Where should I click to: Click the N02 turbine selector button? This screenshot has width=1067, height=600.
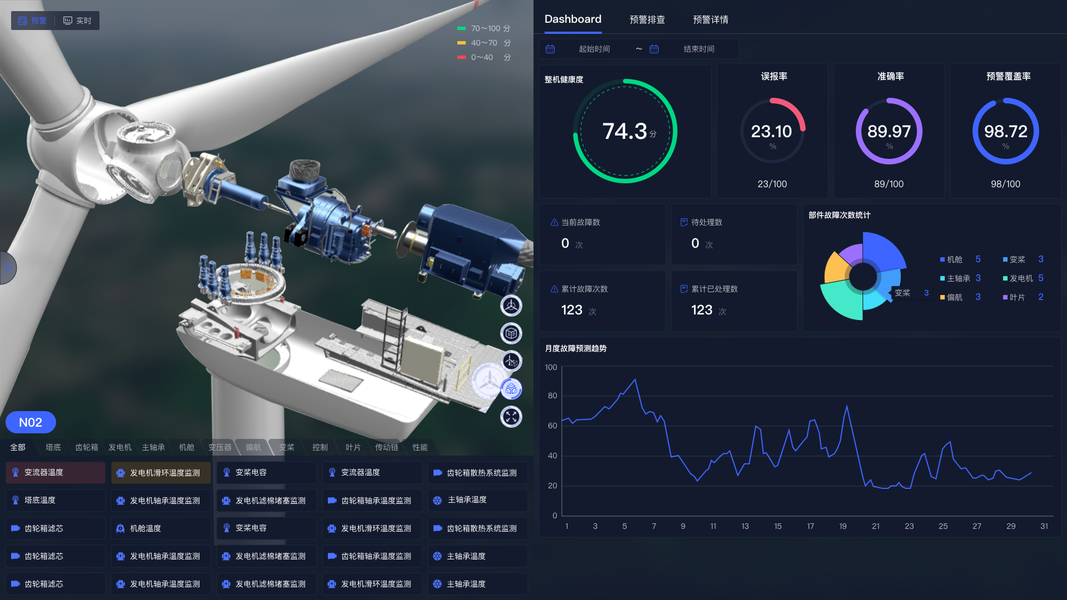(x=31, y=422)
